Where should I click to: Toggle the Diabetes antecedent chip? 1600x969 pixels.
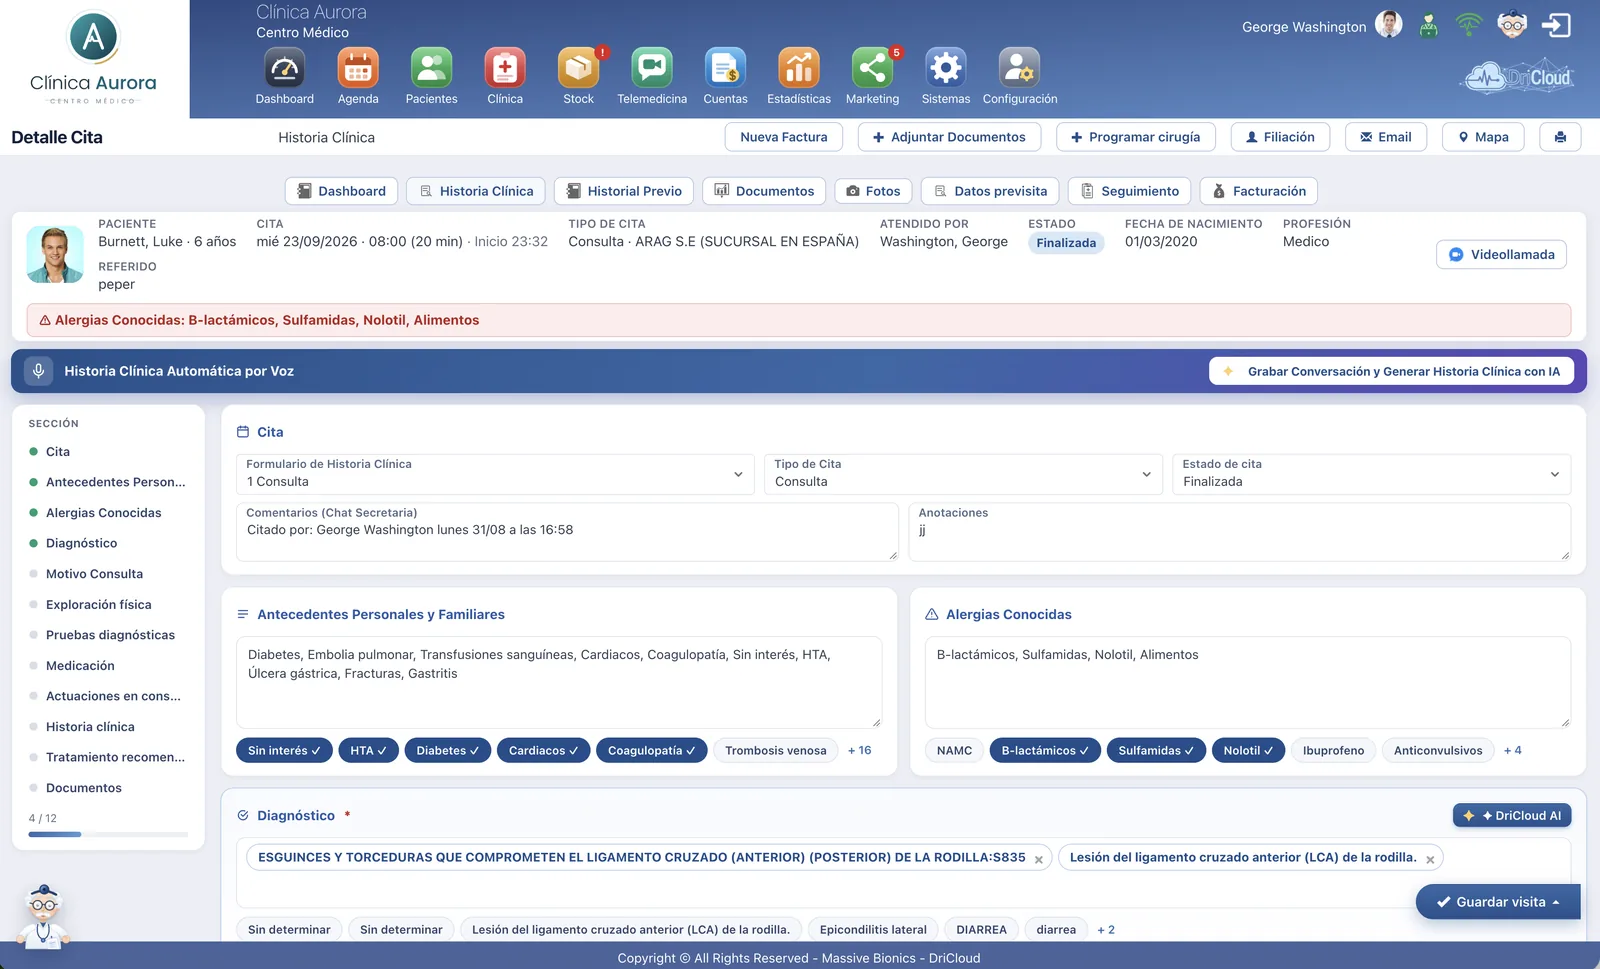pos(447,751)
